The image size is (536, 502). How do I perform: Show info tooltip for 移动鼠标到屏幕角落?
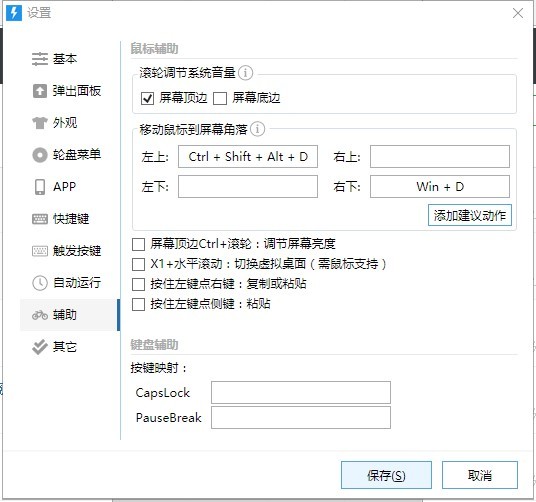[x=257, y=129]
